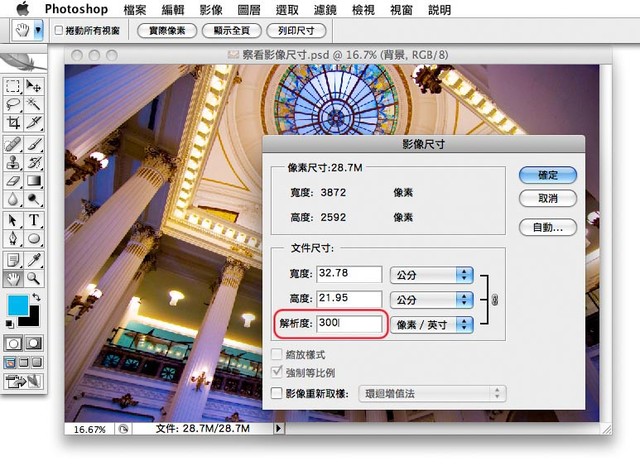Open the height unit 公分 dropdown

(432, 300)
